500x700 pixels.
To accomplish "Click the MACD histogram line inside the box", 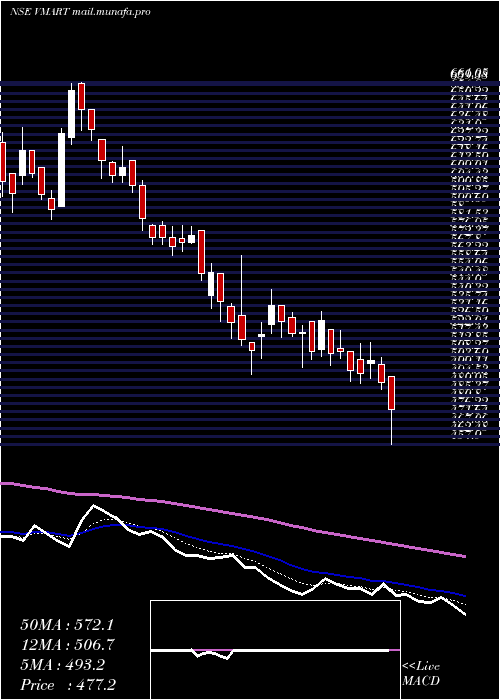I will point(275,651).
